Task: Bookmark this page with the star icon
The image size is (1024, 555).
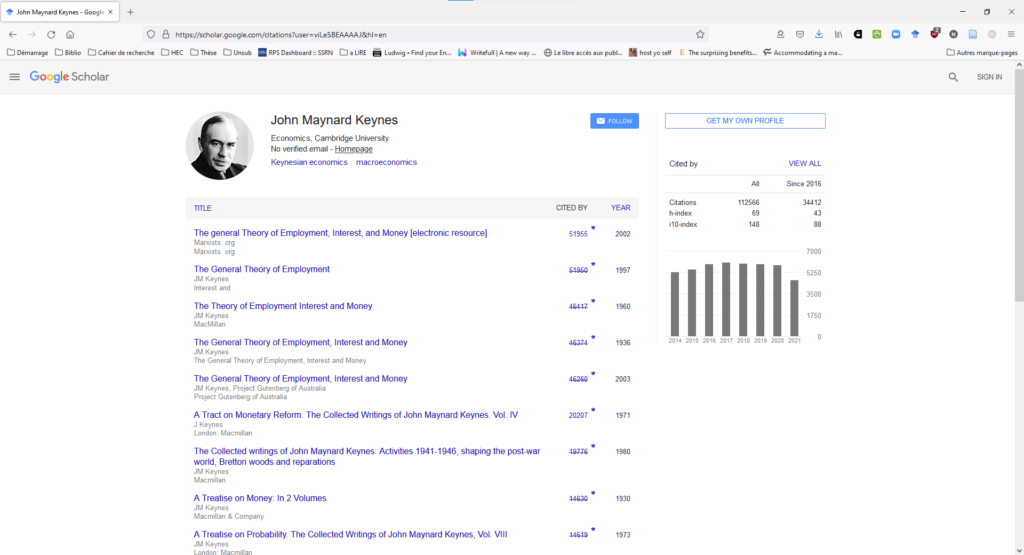Action: [700, 34]
